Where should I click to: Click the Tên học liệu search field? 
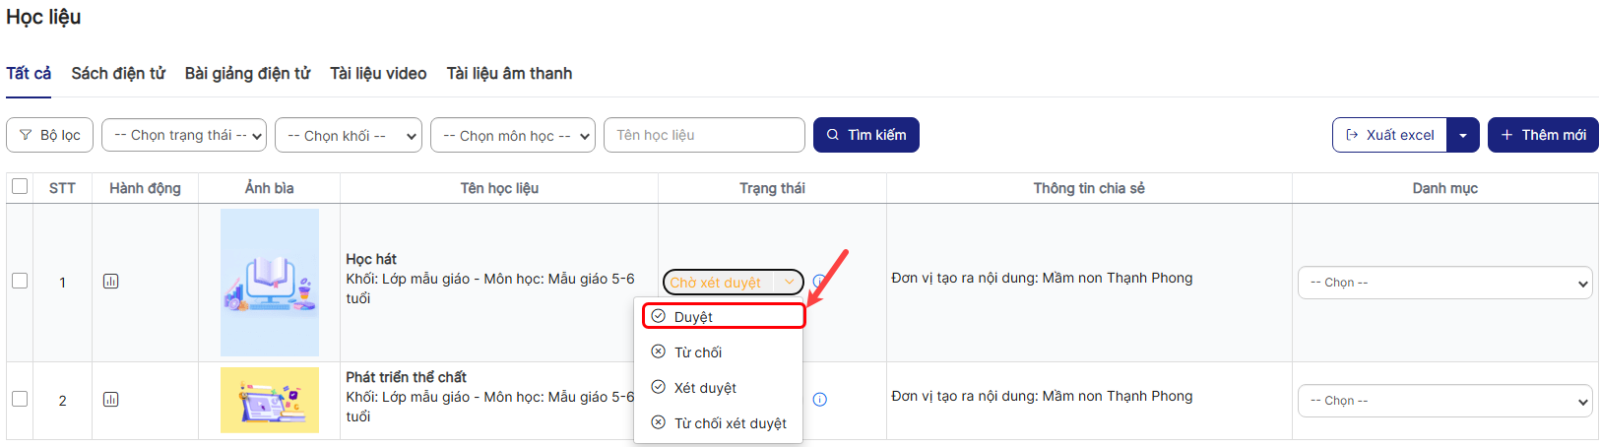(x=704, y=135)
